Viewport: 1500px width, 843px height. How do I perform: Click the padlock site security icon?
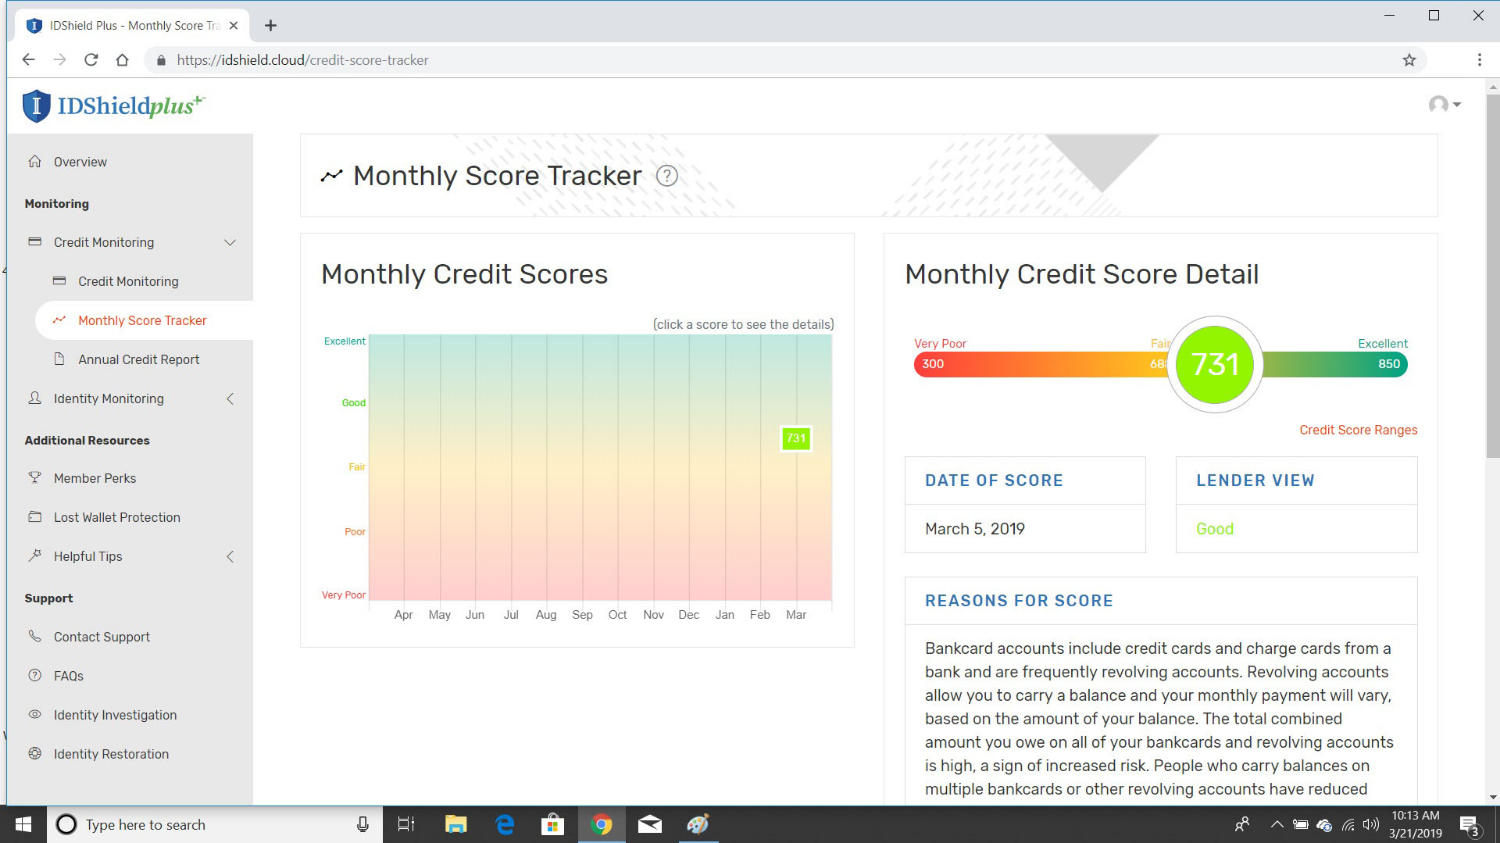[161, 60]
